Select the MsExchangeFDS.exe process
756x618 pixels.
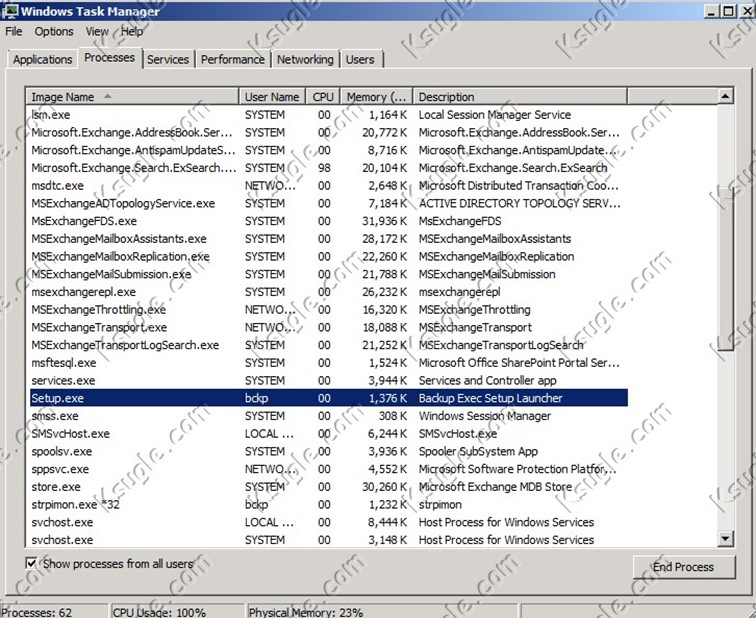[x=328, y=221]
